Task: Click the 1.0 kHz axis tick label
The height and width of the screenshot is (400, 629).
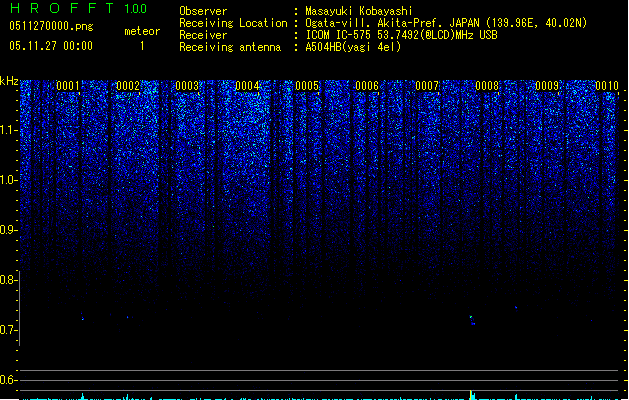Action: [x=8, y=180]
